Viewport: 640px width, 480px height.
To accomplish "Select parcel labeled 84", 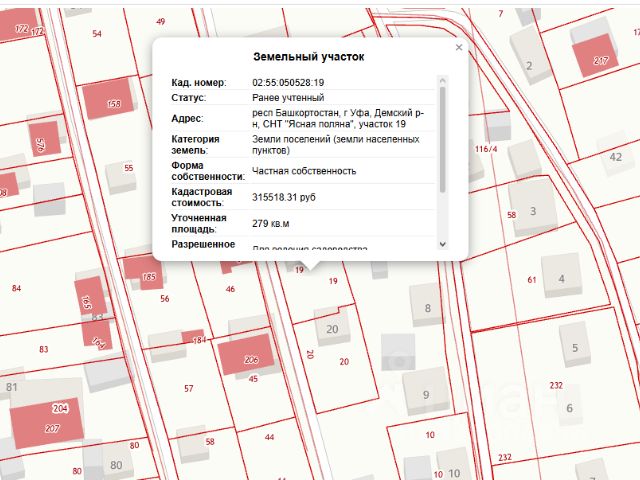I will point(16,289).
